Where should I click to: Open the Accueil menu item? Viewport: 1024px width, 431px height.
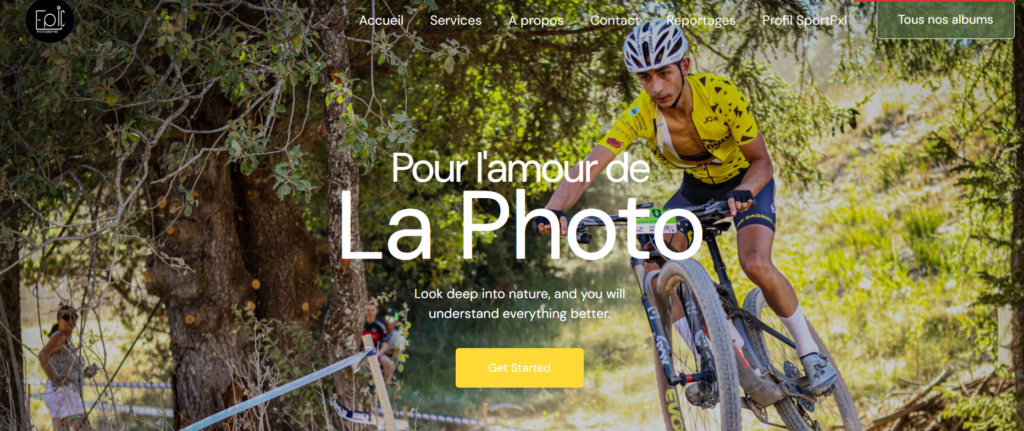pos(381,20)
